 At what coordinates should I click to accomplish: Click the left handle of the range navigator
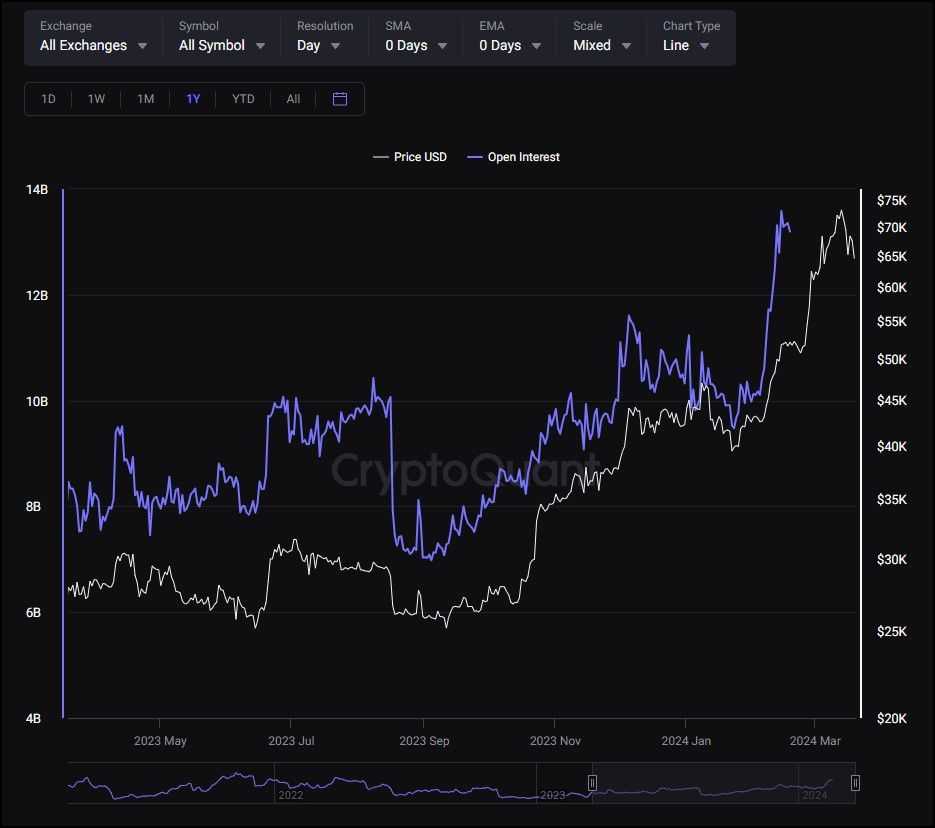(592, 783)
